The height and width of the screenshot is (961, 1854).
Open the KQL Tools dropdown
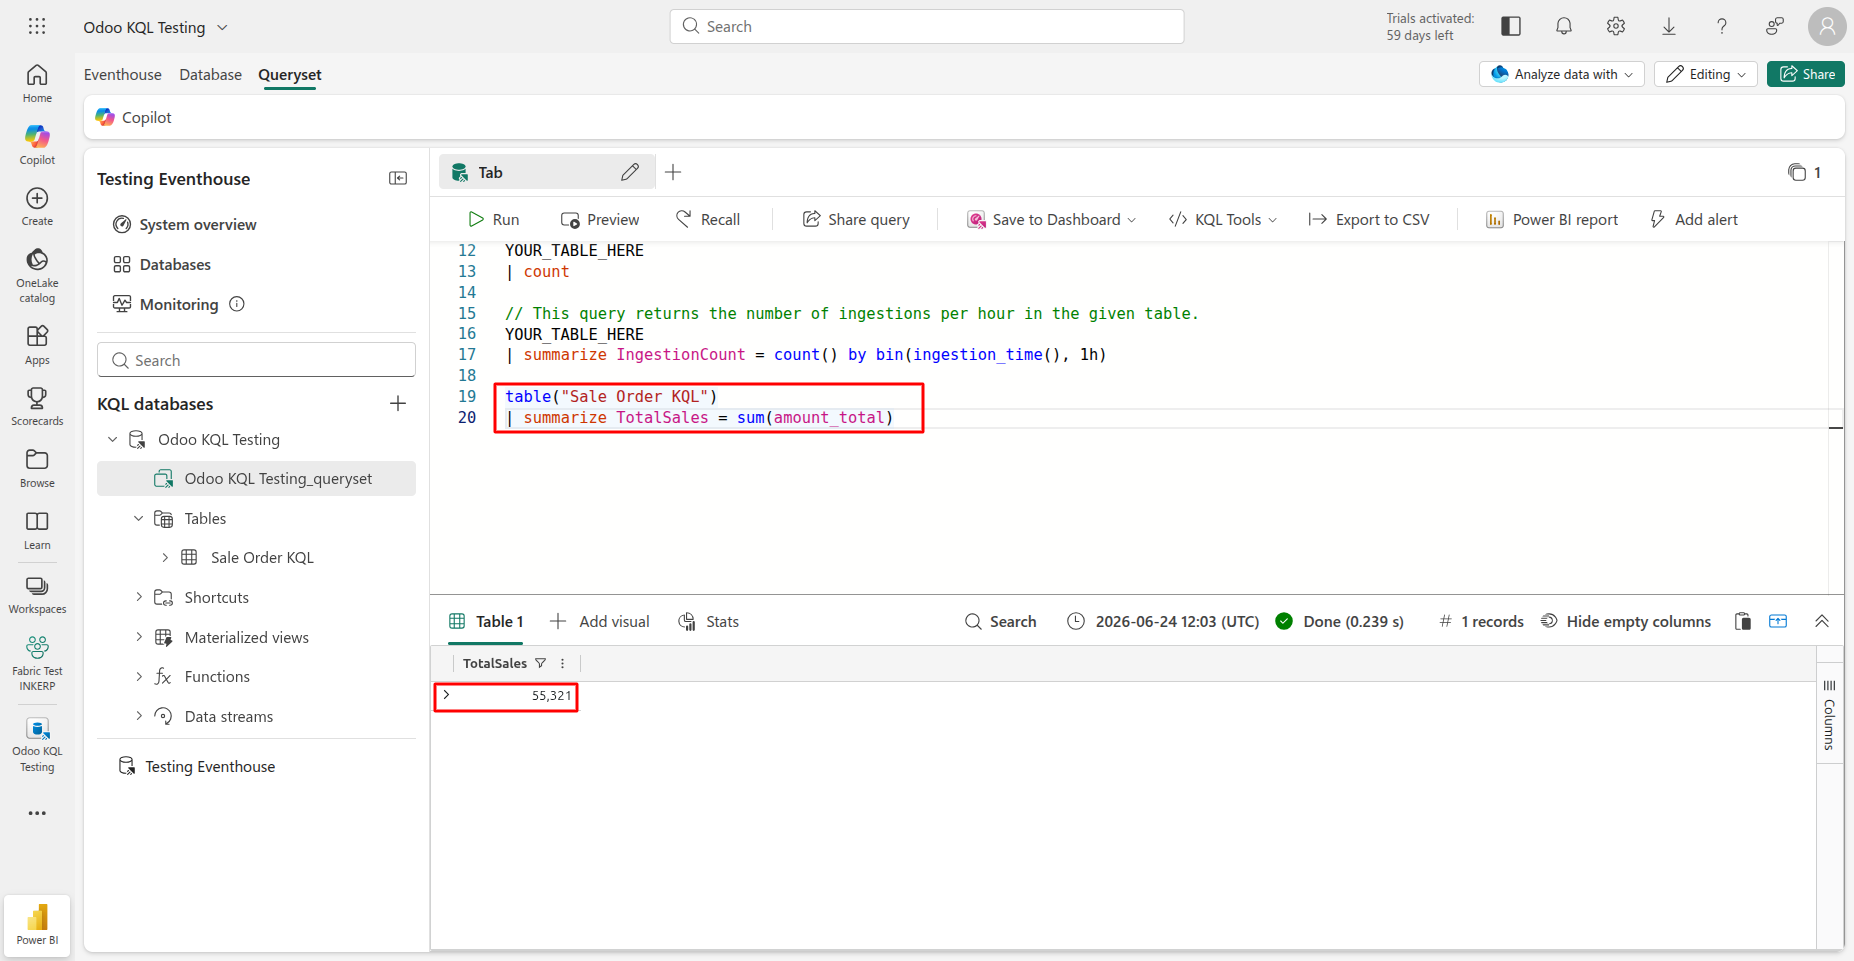1223,219
